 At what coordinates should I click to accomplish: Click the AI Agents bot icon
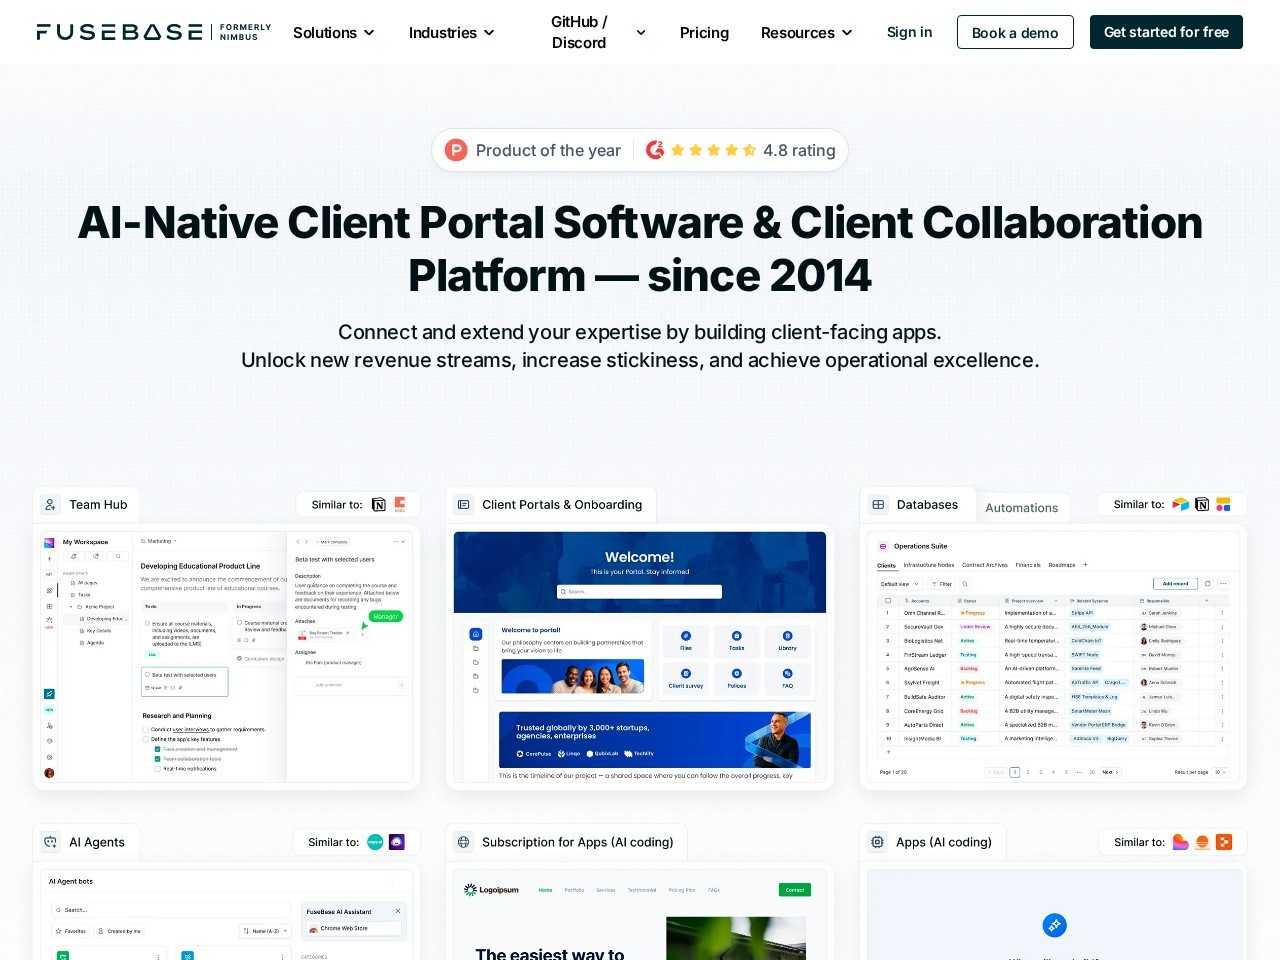(50, 842)
